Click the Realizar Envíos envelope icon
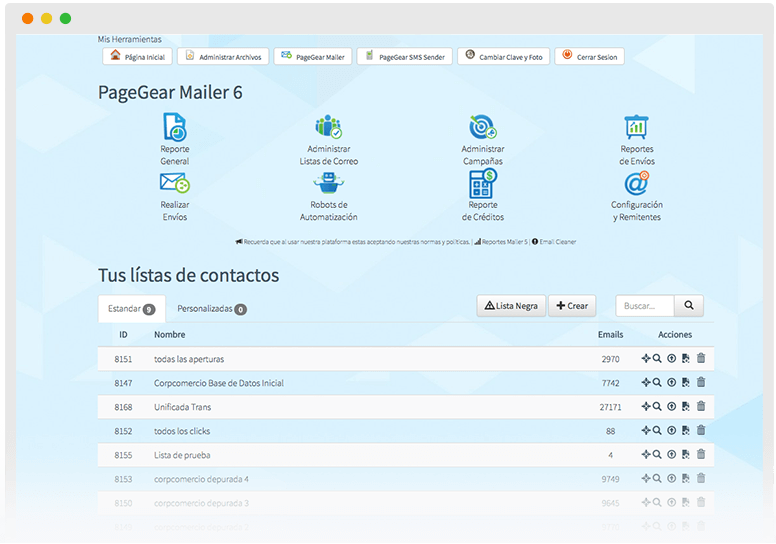Screen dimensions: 776x544 [x=174, y=184]
